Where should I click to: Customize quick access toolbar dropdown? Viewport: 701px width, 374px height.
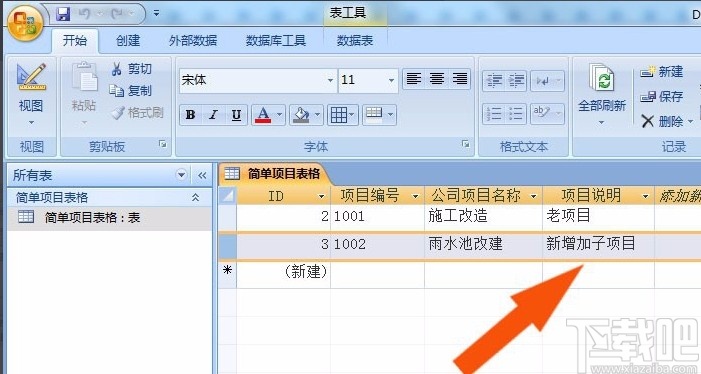click(156, 13)
